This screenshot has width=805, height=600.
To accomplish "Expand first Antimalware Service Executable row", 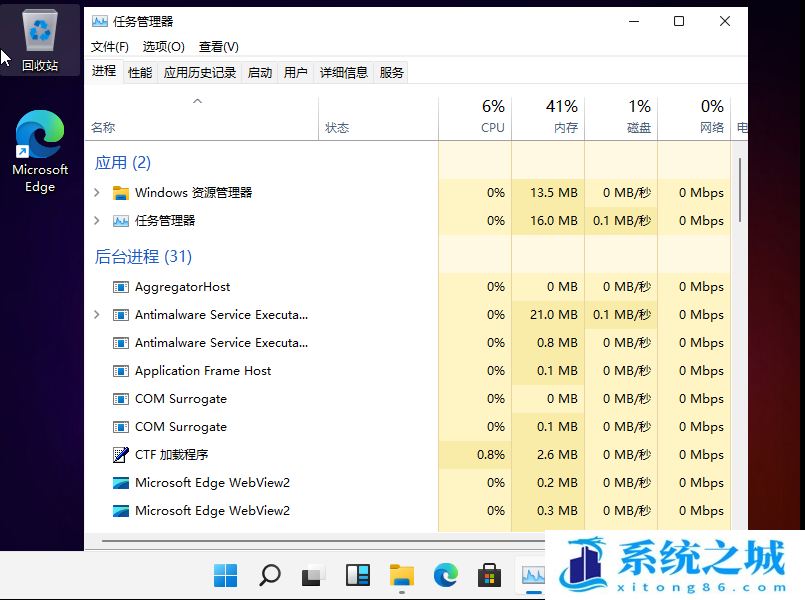I will click(x=97, y=315).
